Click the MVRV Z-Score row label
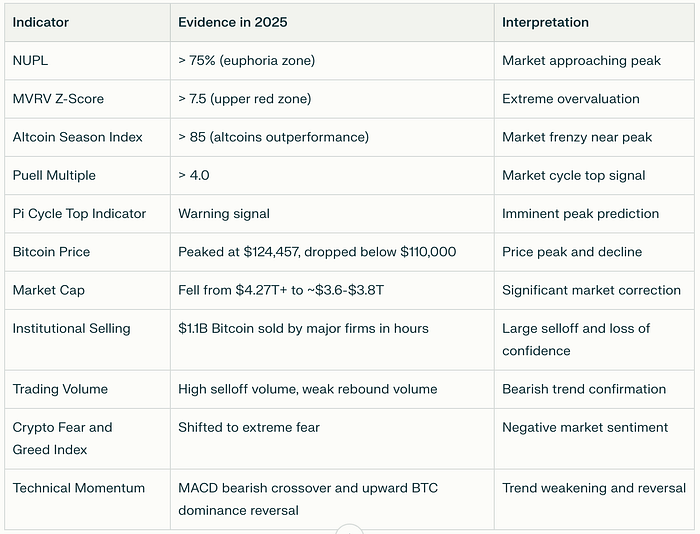The height and width of the screenshot is (534, 700). click(x=58, y=99)
